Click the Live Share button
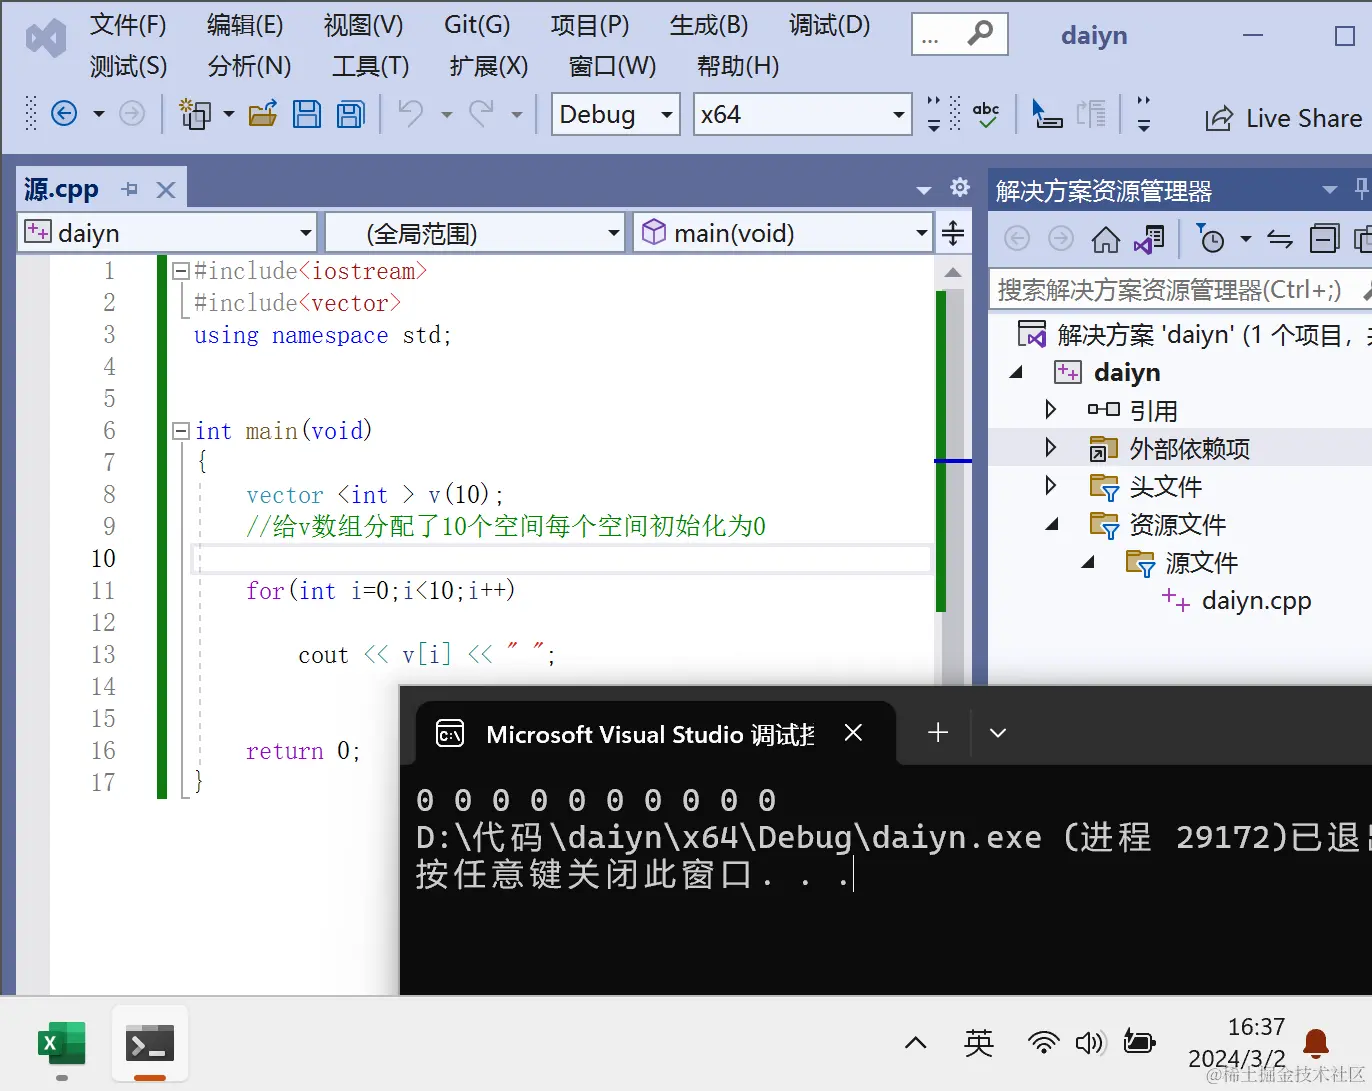Screen dimensions: 1372x1091 tap(1284, 118)
